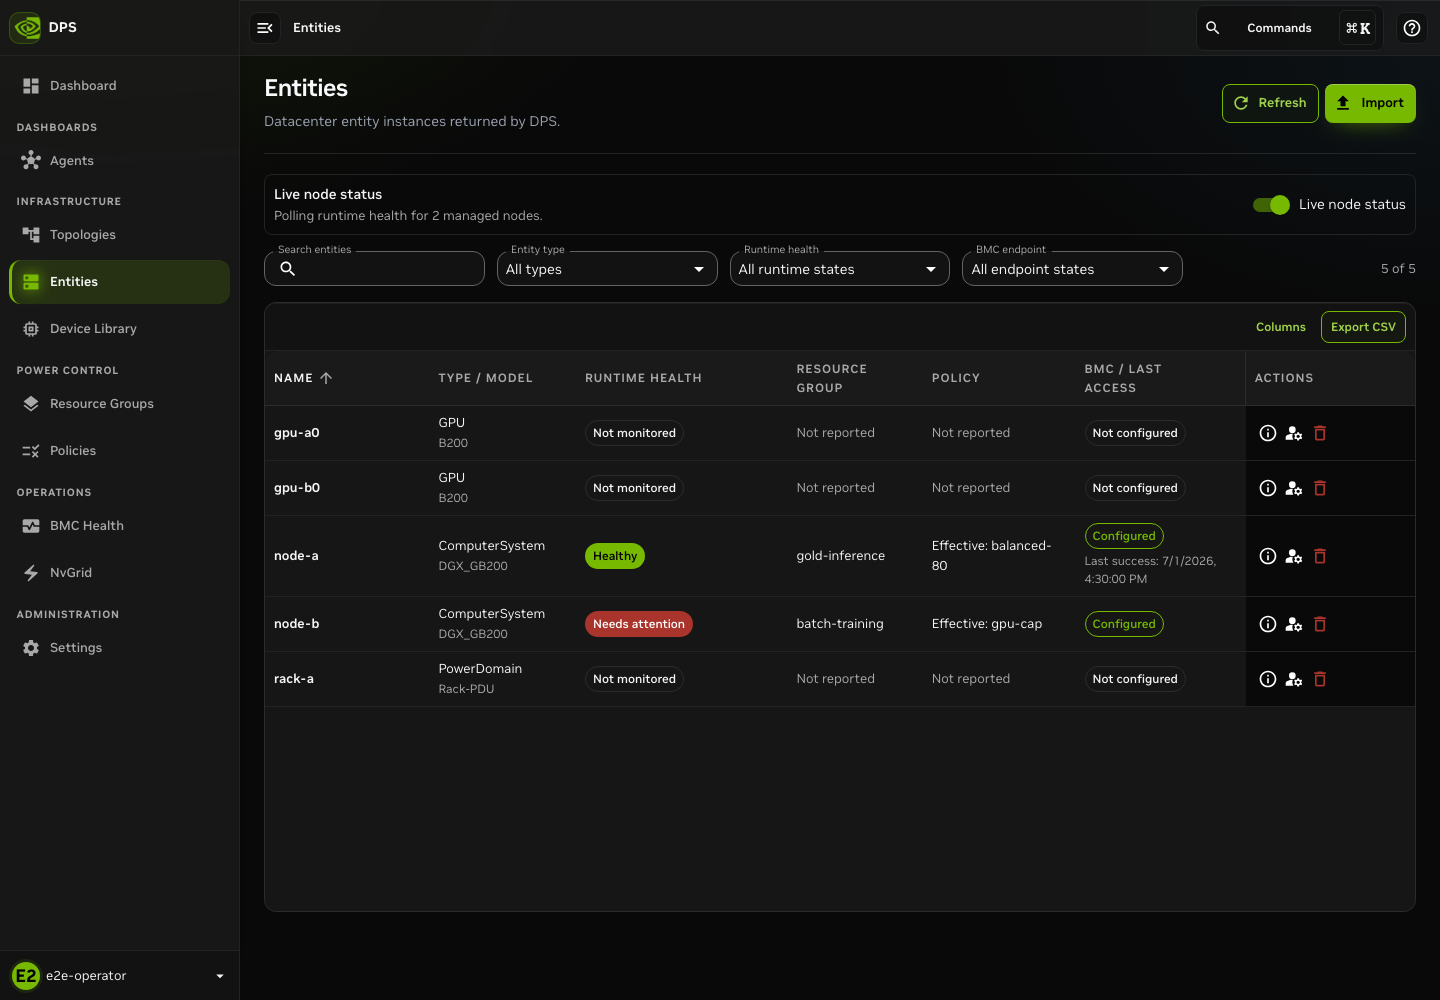Click into Search entities field
1440x1000 pixels.
pos(374,269)
